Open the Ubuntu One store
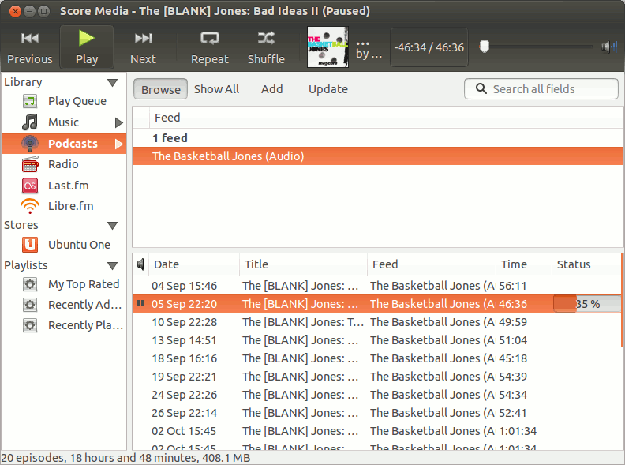The height and width of the screenshot is (465, 625). point(64,245)
